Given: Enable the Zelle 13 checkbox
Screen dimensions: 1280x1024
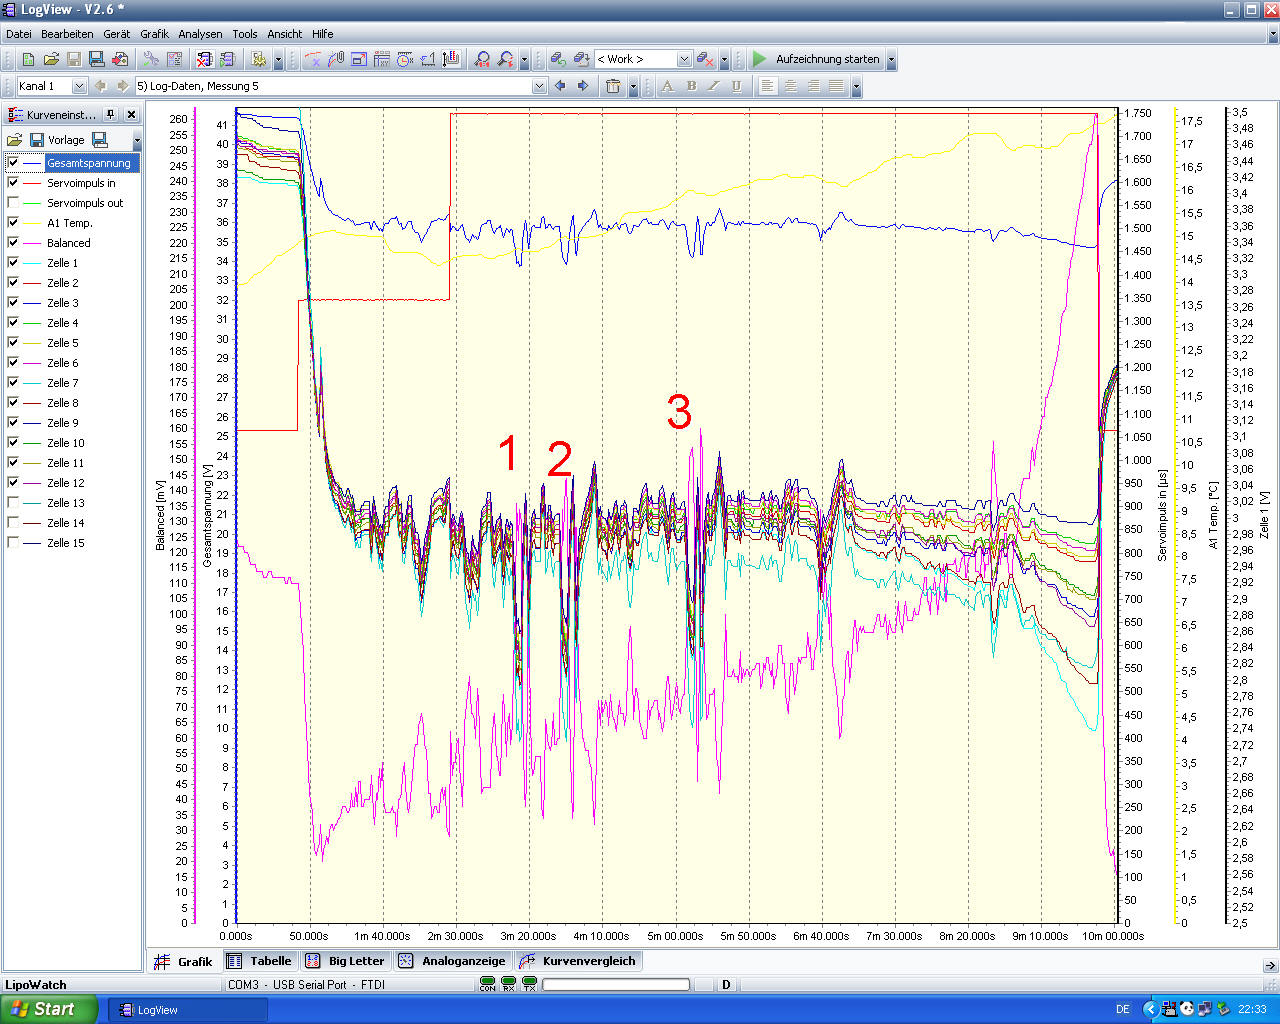Looking at the screenshot, I should tap(13, 503).
